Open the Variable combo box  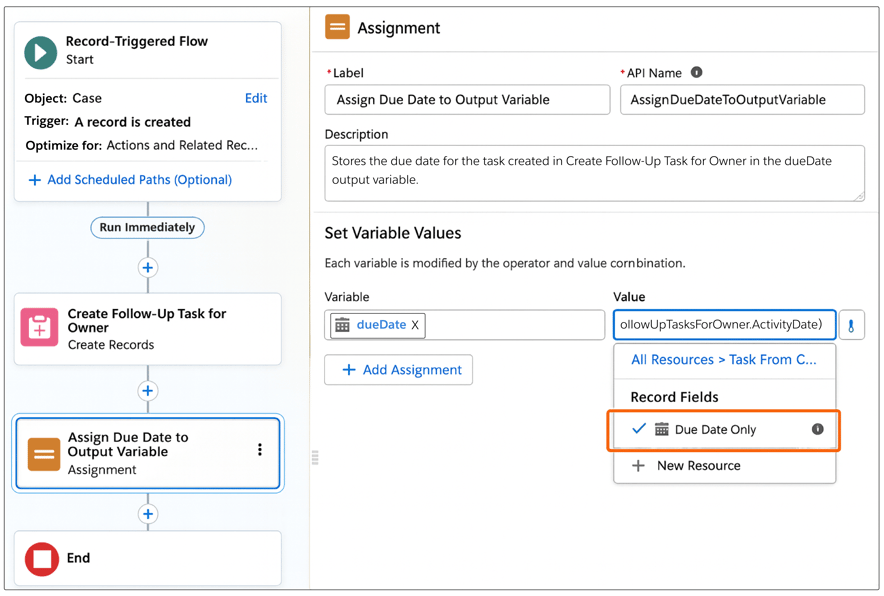click(x=510, y=325)
